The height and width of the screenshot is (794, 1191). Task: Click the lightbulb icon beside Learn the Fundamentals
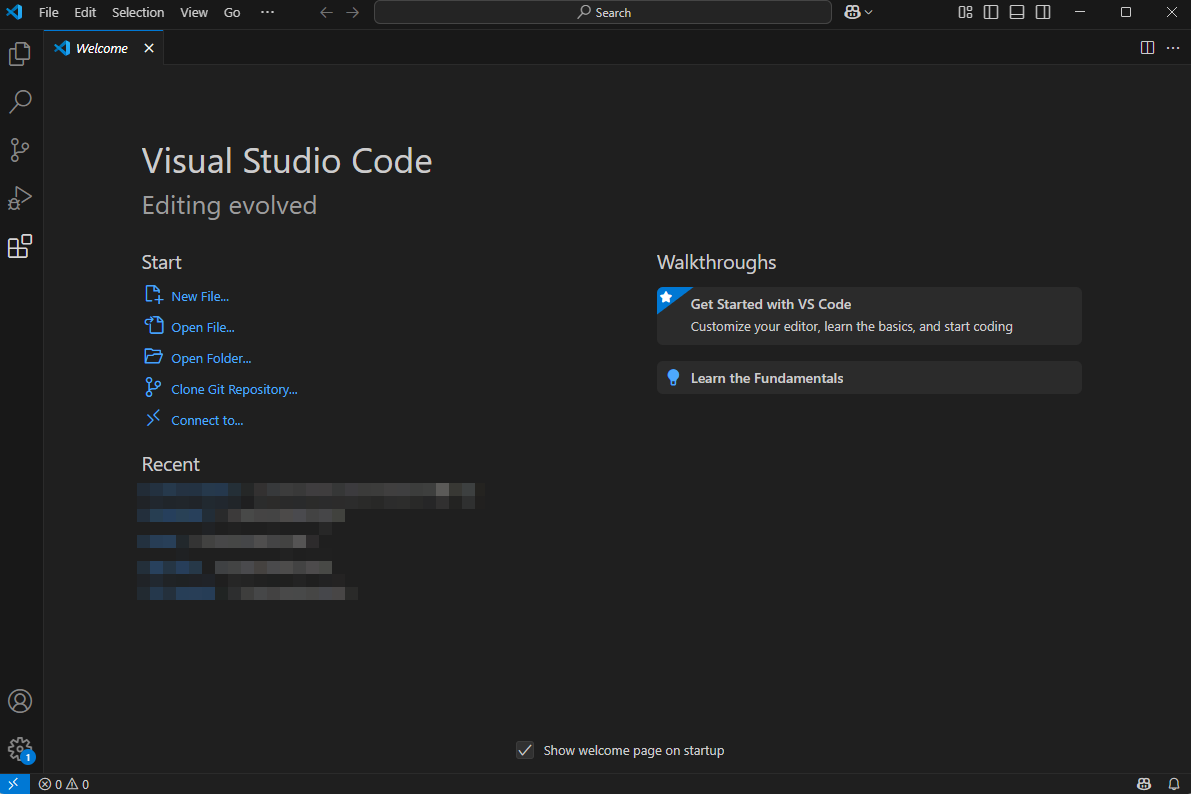673,378
